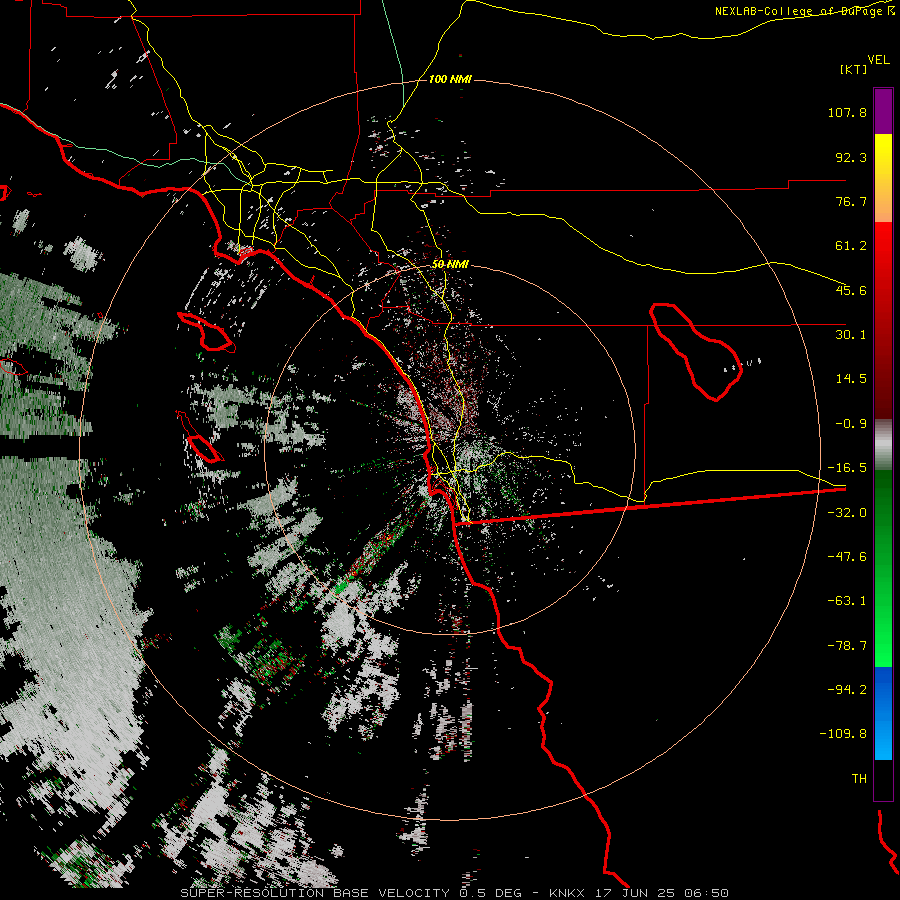This screenshot has width=900, height=900.
Task: Click the Super-Resolution Base Velocity caption text
Action: 315,893
